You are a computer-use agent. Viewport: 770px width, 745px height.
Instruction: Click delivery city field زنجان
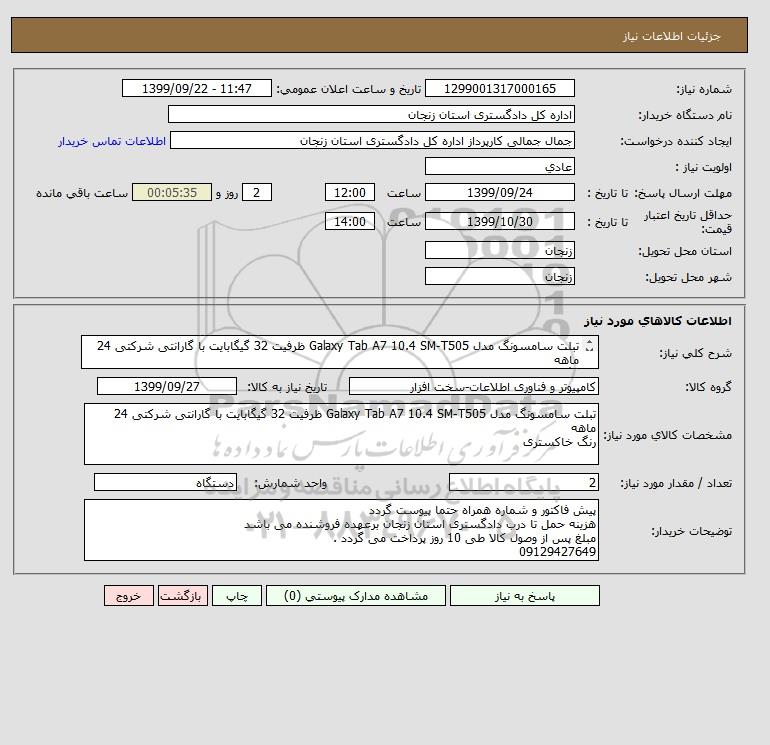pyautogui.click(x=499, y=276)
